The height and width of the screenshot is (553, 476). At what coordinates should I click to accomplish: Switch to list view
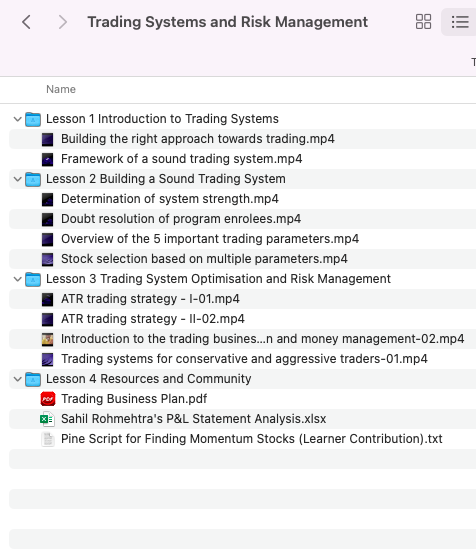460,22
